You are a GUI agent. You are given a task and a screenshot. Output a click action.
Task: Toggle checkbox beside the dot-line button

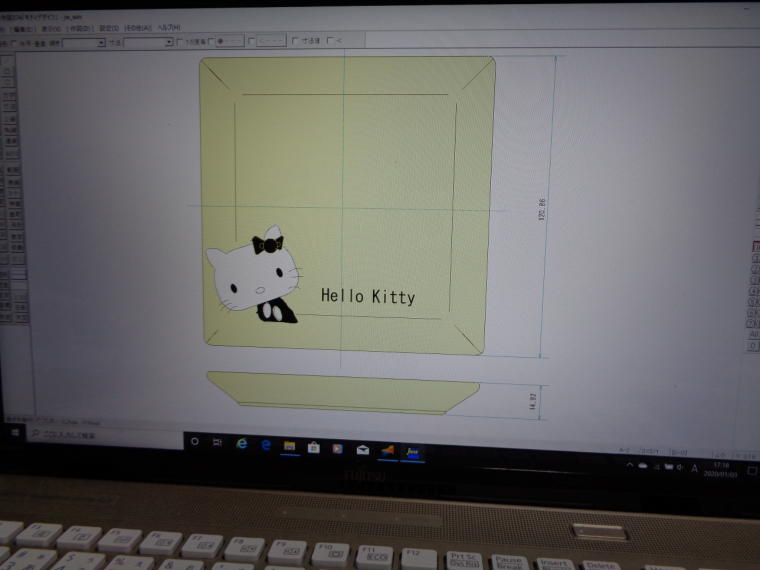(x=211, y=42)
